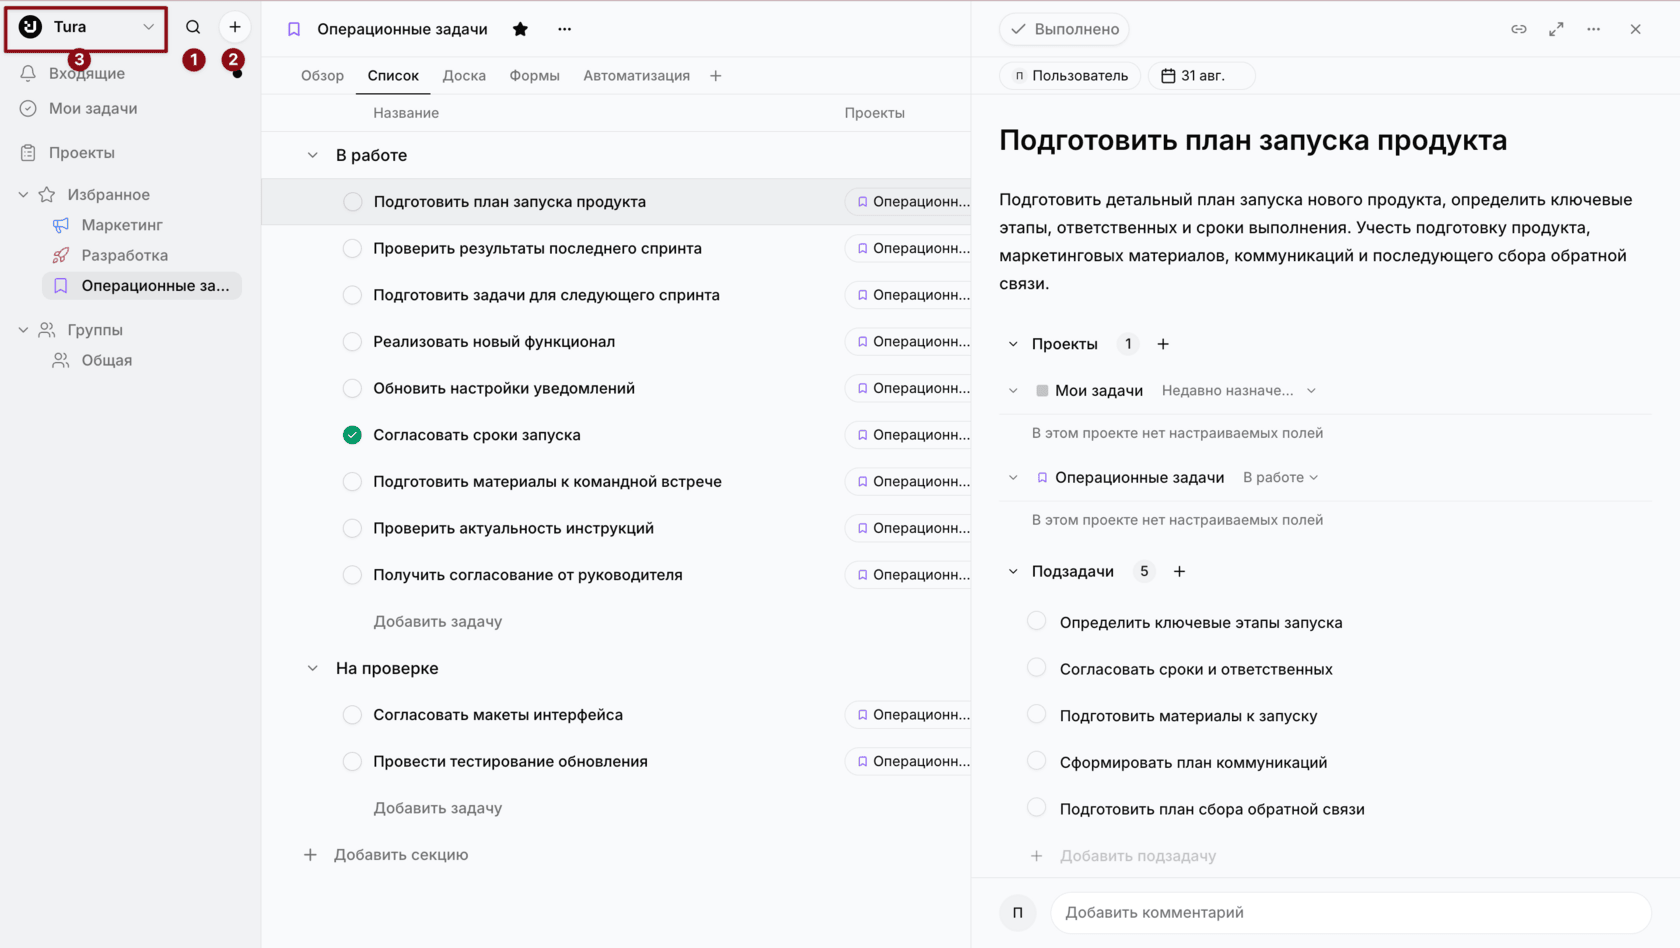Viewport: 1680px width, 948px height.
Task: Complete subtask Сформировать план коммуникаций
Action: point(1037,761)
